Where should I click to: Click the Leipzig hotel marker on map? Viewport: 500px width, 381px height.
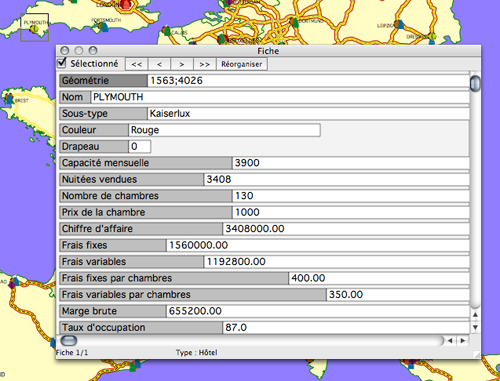coord(399,24)
